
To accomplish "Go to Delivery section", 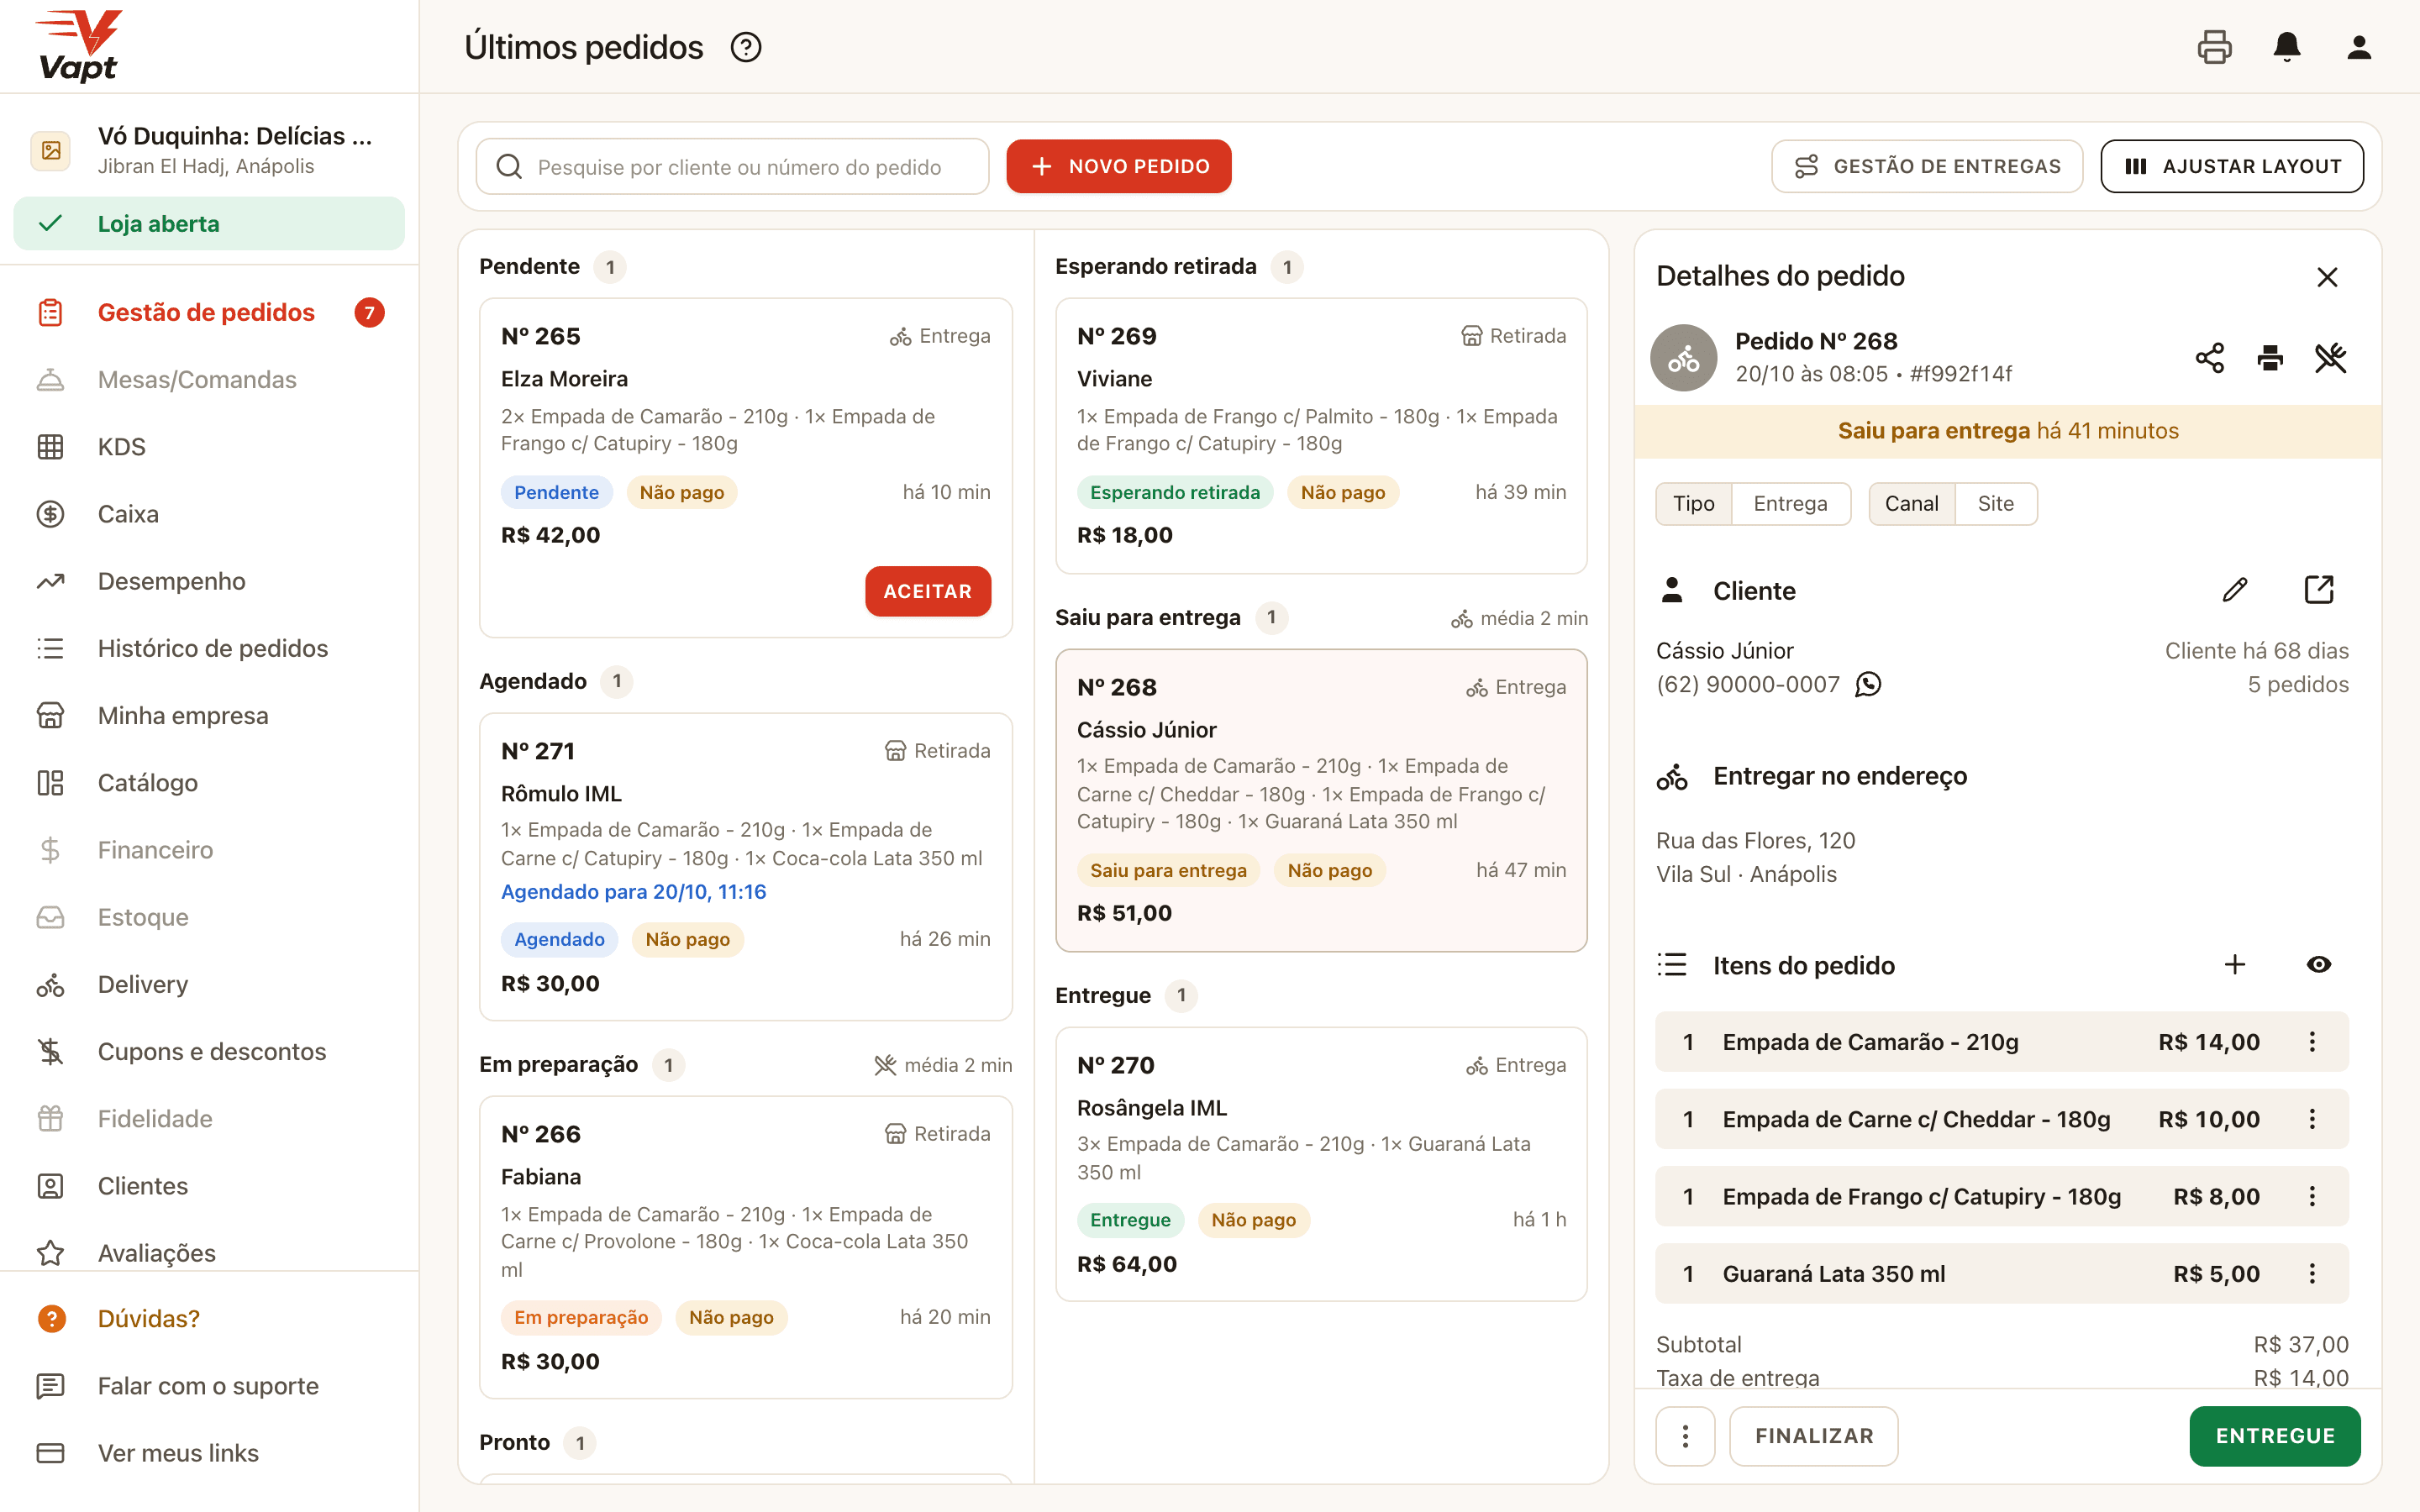I will coord(209,984).
